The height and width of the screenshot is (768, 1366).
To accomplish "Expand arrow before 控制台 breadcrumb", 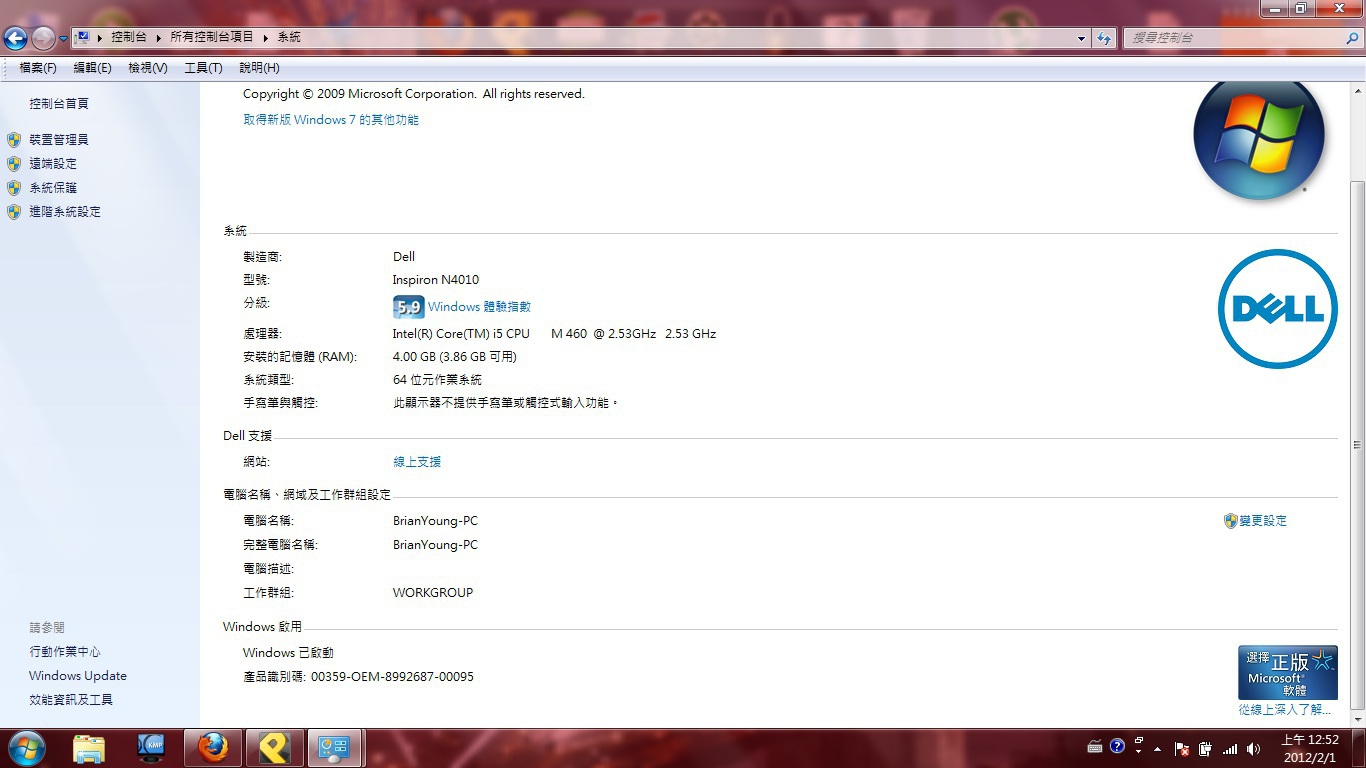I will click(x=100, y=37).
